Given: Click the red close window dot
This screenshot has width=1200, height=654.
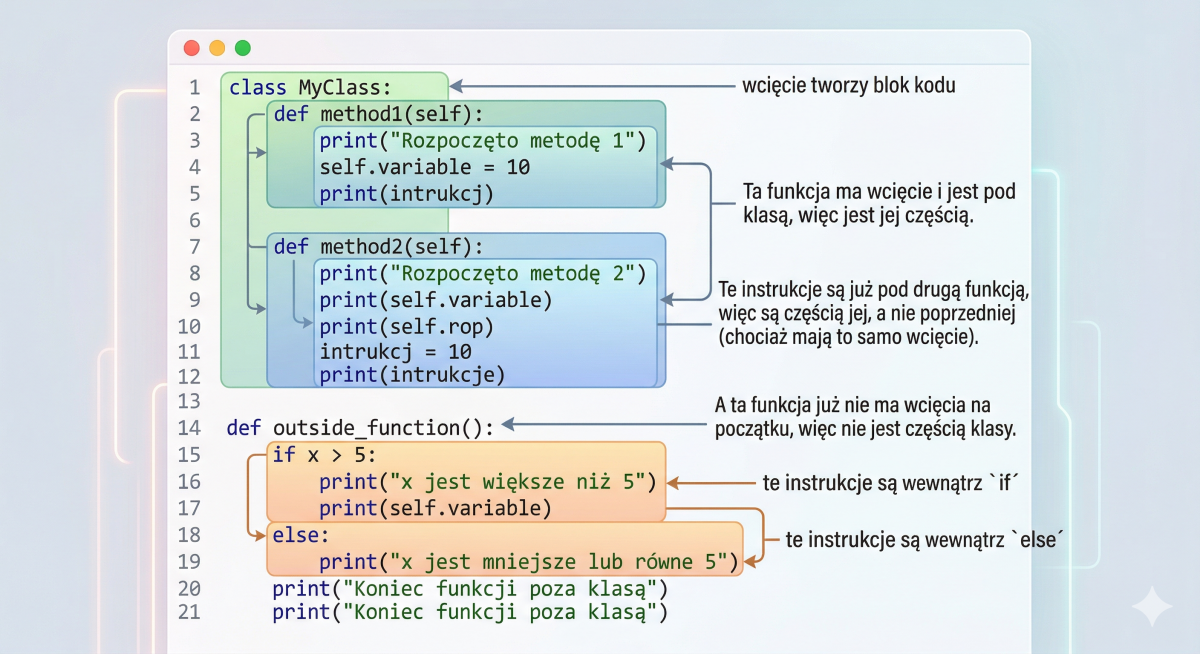Looking at the screenshot, I should click(192, 48).
